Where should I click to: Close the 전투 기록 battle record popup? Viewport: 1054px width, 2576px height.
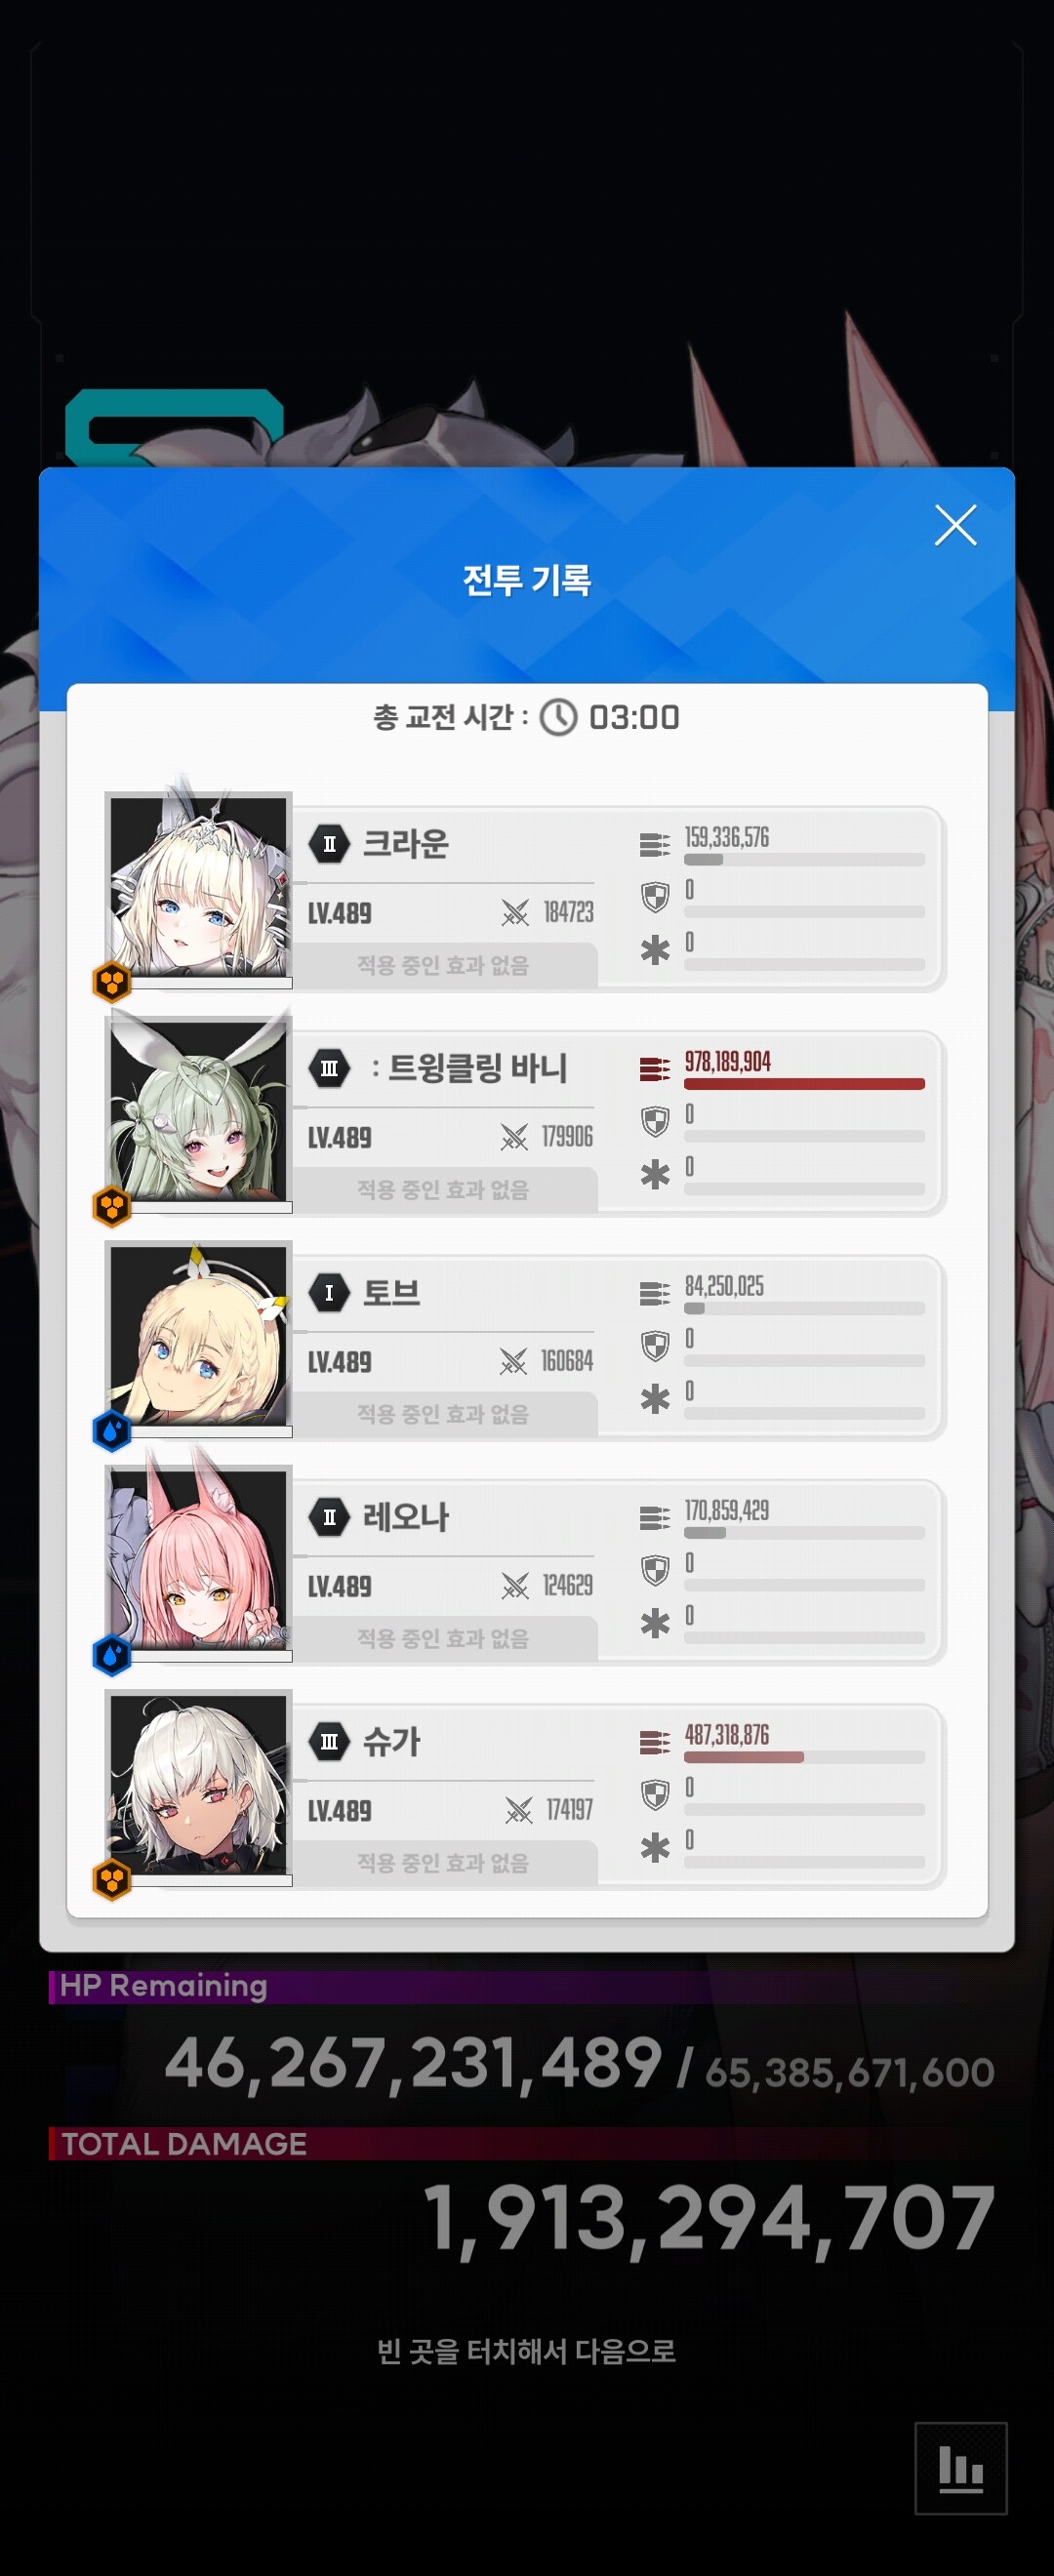click(955, 525)
